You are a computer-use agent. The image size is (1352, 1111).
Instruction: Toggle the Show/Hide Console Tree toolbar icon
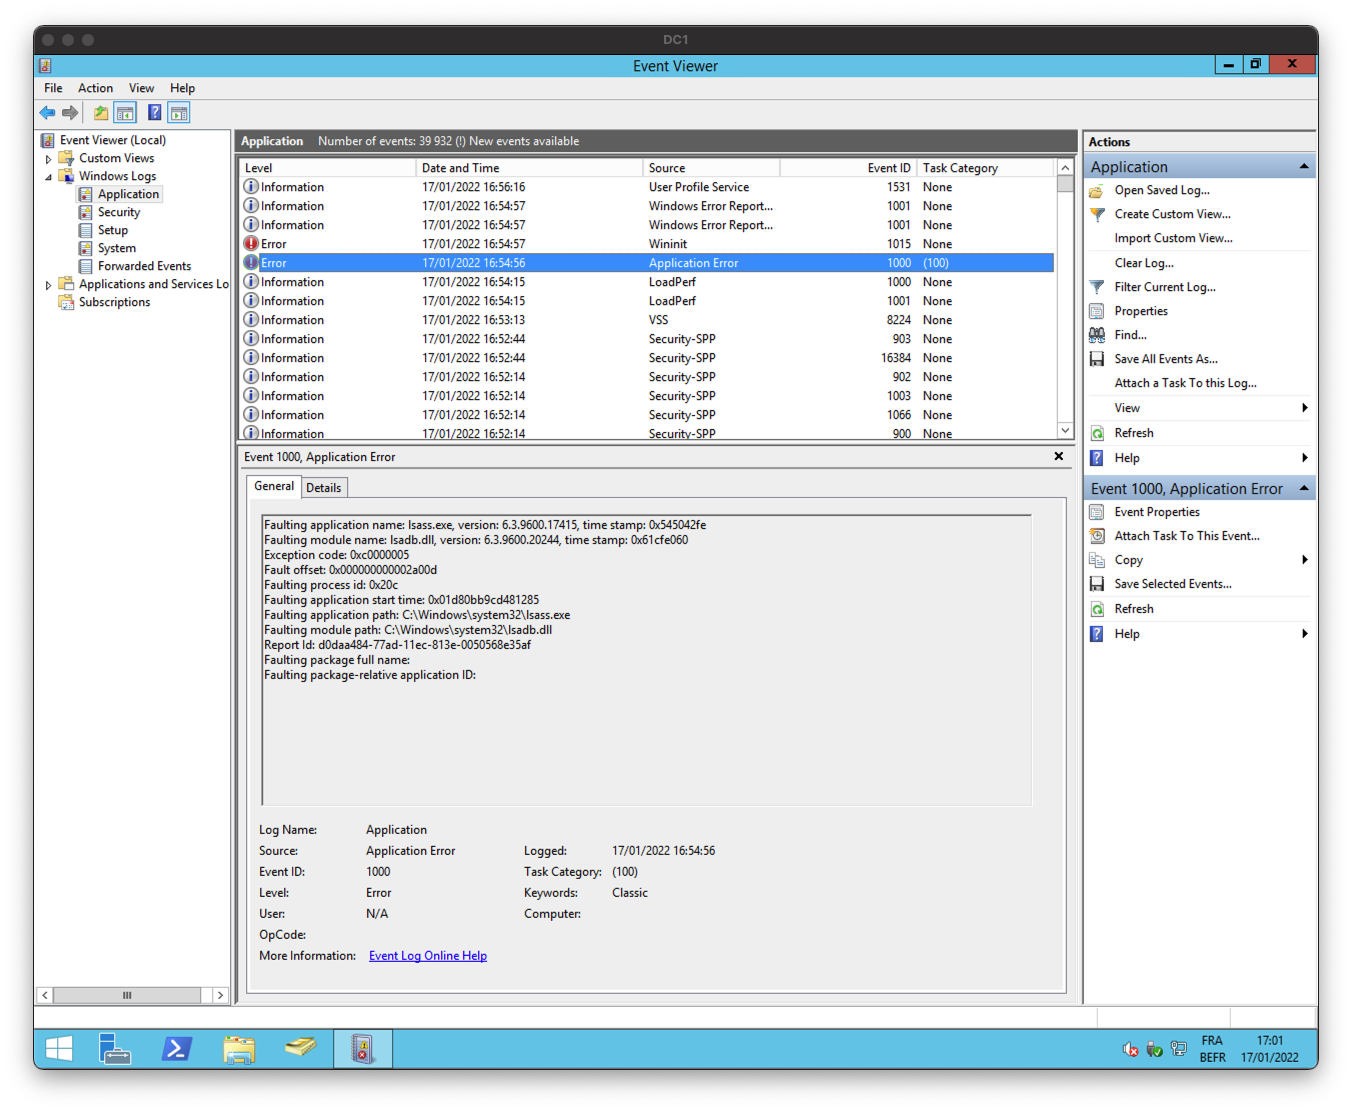point(125,113)
